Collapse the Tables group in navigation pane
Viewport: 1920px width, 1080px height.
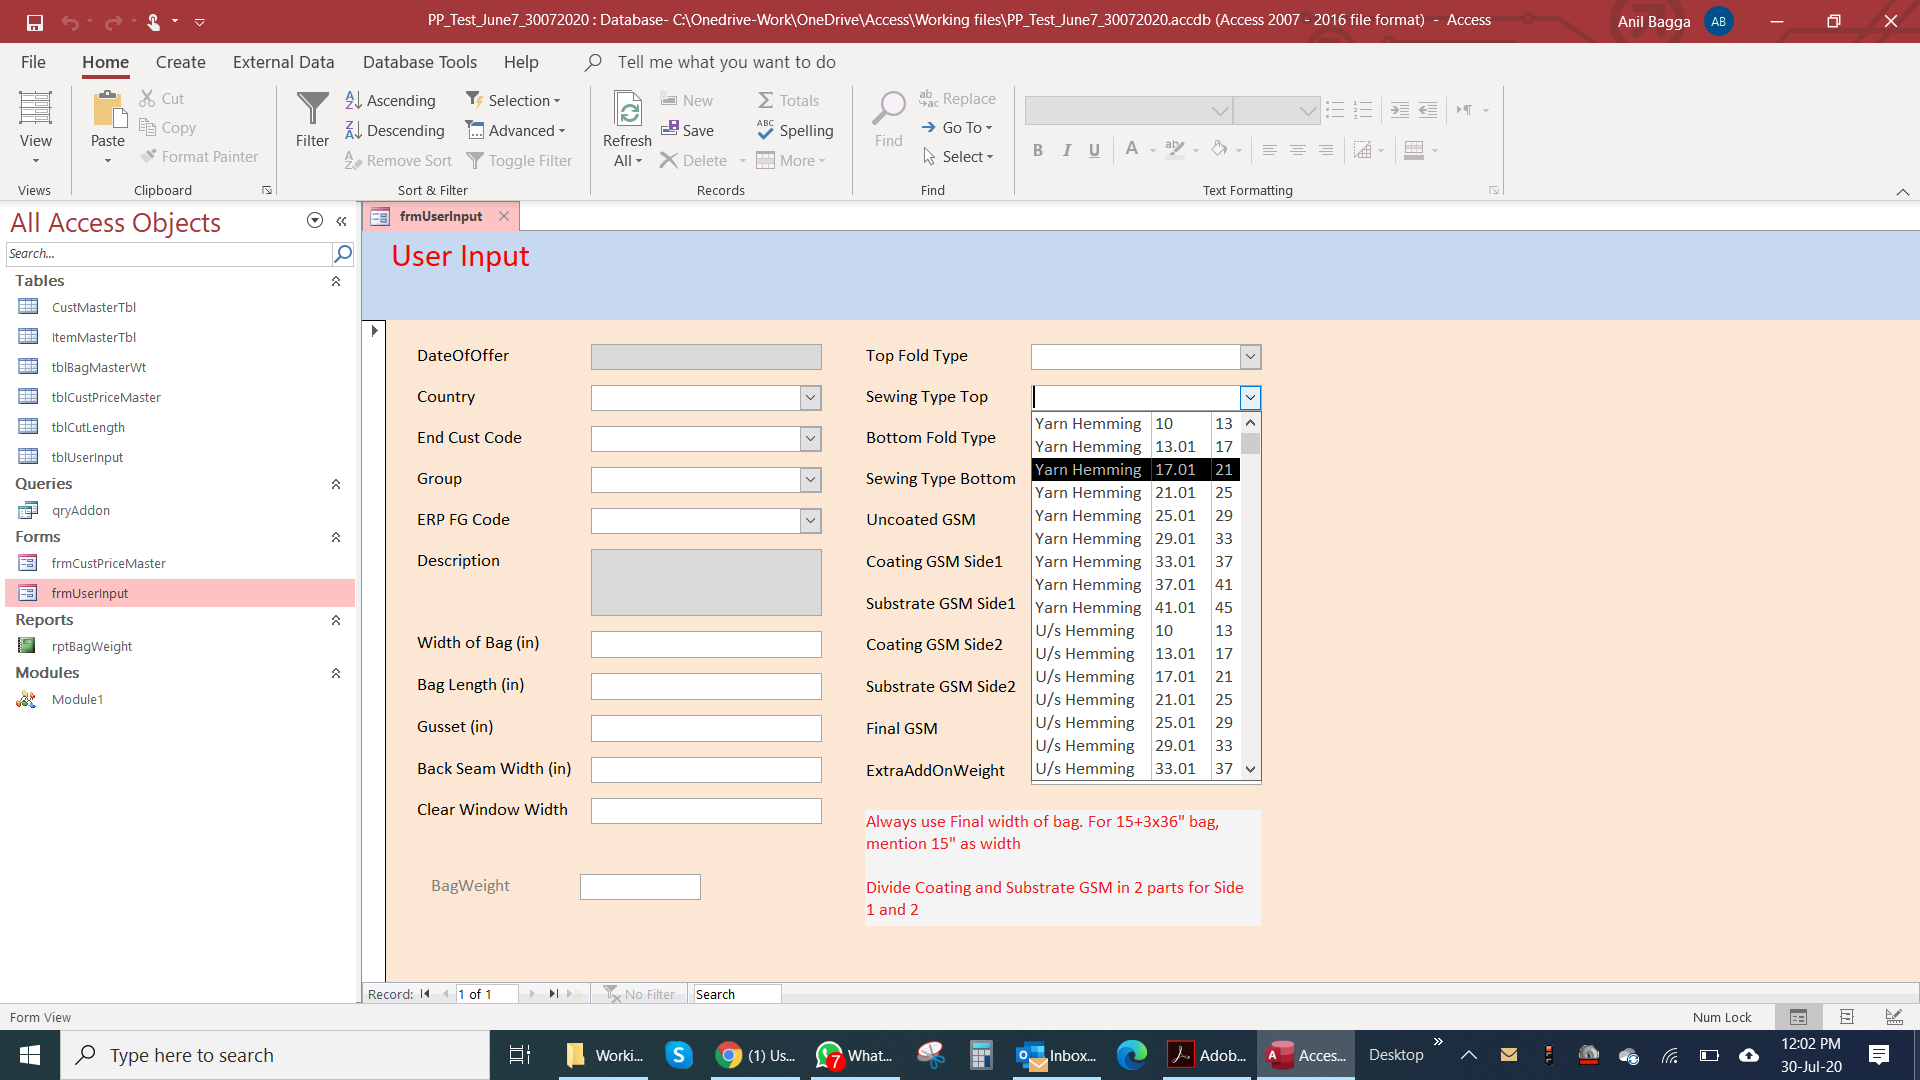[x=336, y=281]
